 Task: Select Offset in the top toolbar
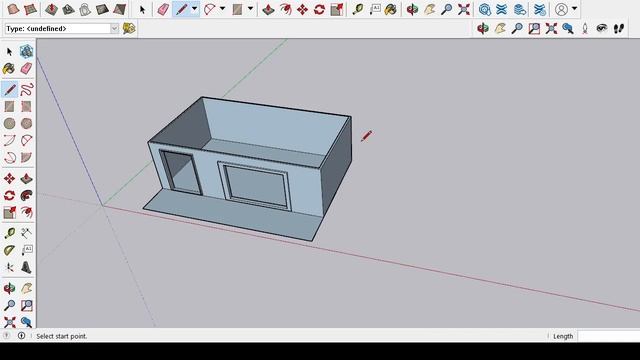pos(285,9)
